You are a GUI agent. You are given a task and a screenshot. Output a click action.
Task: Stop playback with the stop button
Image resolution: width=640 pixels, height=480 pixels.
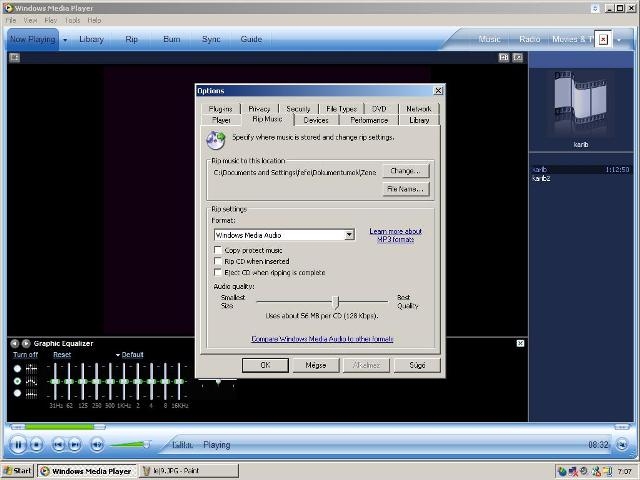[x=36, y=444]
